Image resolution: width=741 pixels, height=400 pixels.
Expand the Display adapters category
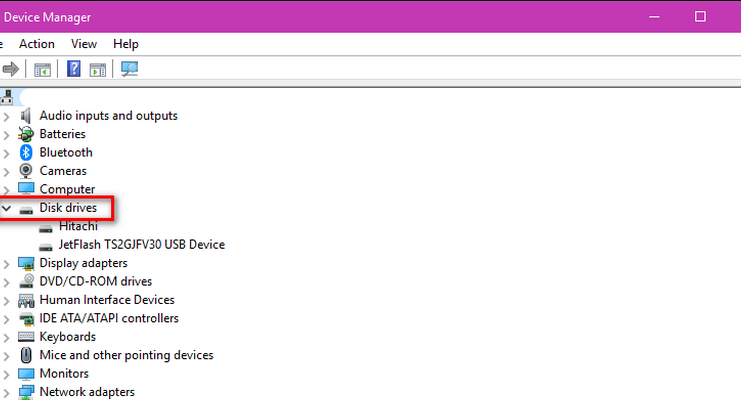(x=6, y=264)
